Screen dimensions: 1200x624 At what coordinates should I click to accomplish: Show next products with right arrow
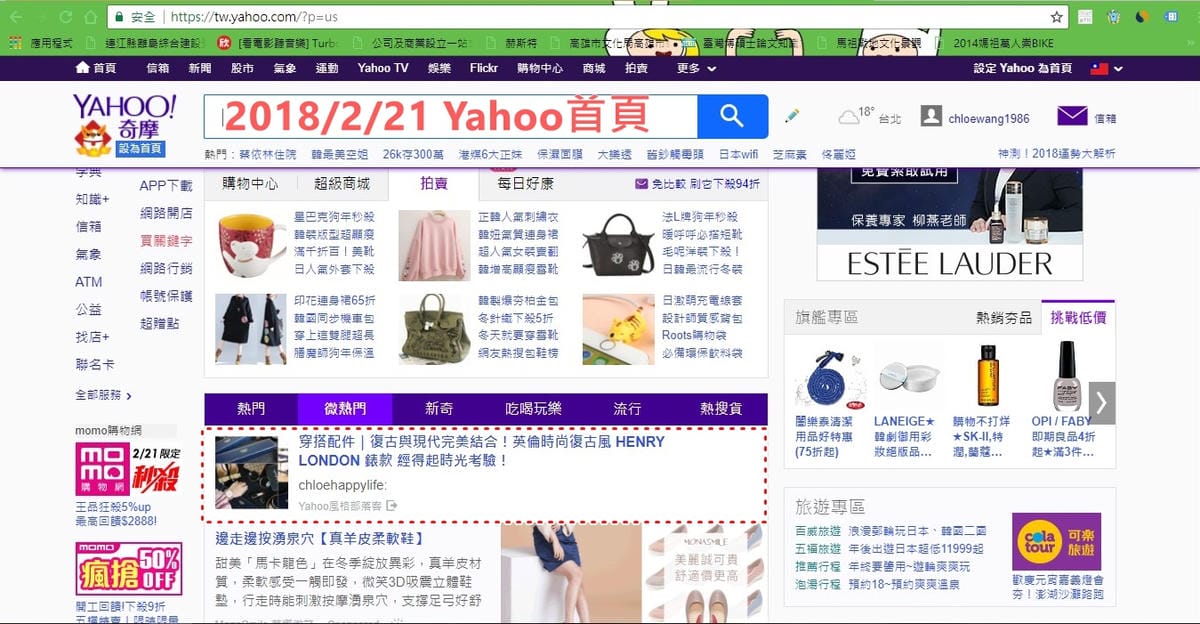pyautogui.click(x=1101, y=402)
